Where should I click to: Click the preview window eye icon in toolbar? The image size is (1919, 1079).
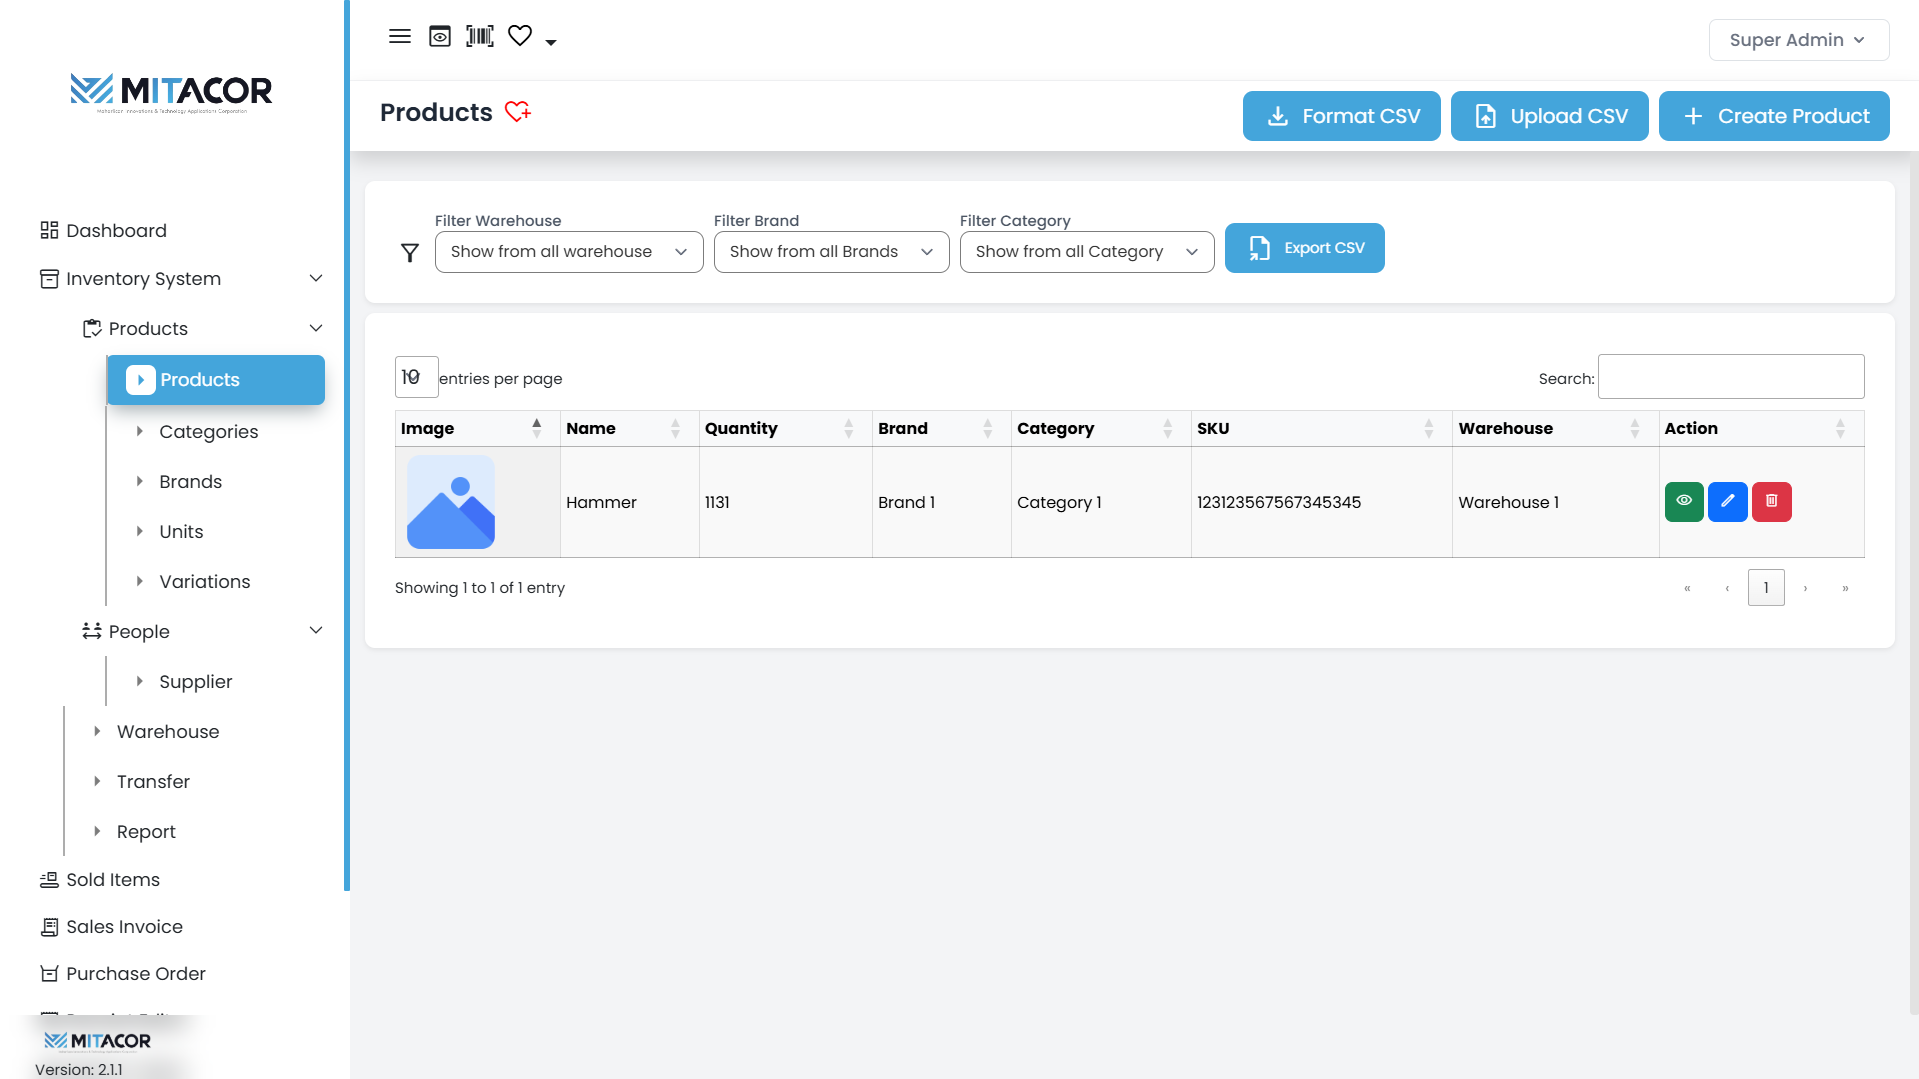[x=440, y=37]
